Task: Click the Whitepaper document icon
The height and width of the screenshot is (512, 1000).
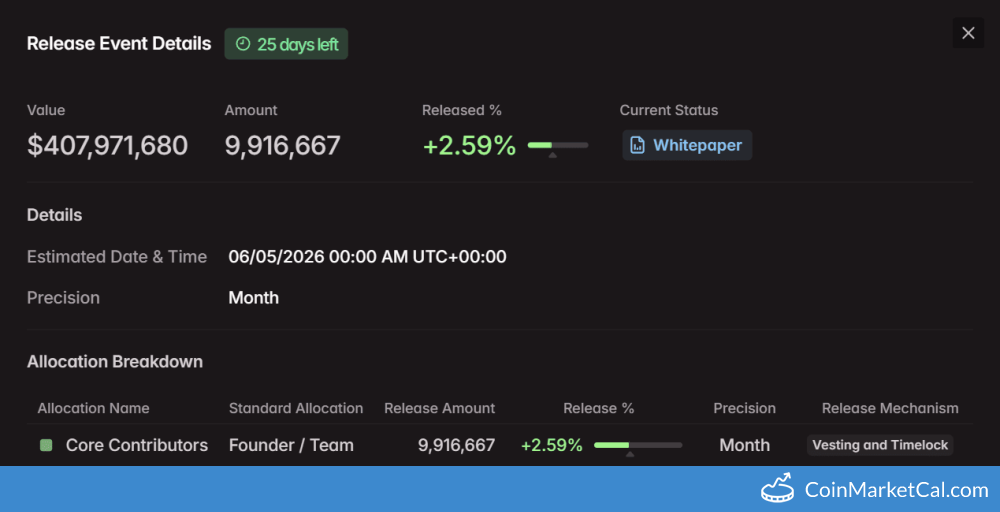Action: (x=637, y=146)
